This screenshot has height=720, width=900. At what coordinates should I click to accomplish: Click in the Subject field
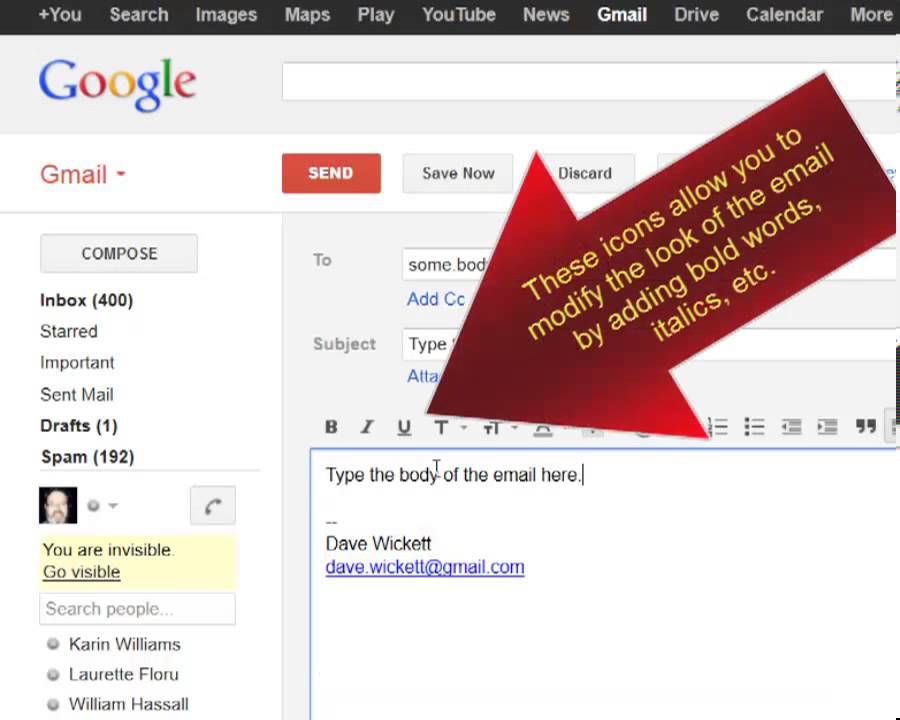click(649, 344)
